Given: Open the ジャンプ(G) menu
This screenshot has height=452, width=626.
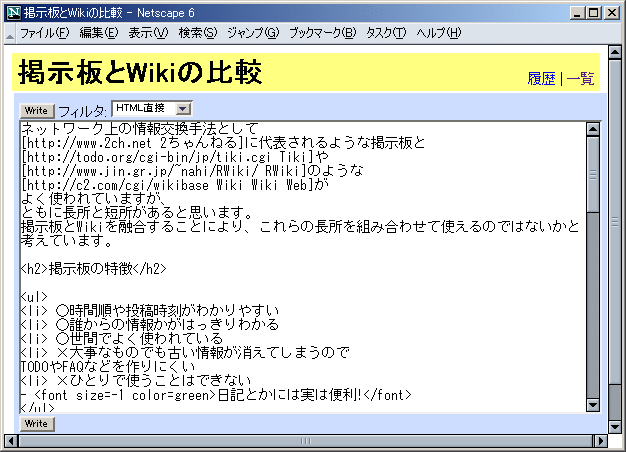Looking at the screenshot, I should tap(253, 33).
